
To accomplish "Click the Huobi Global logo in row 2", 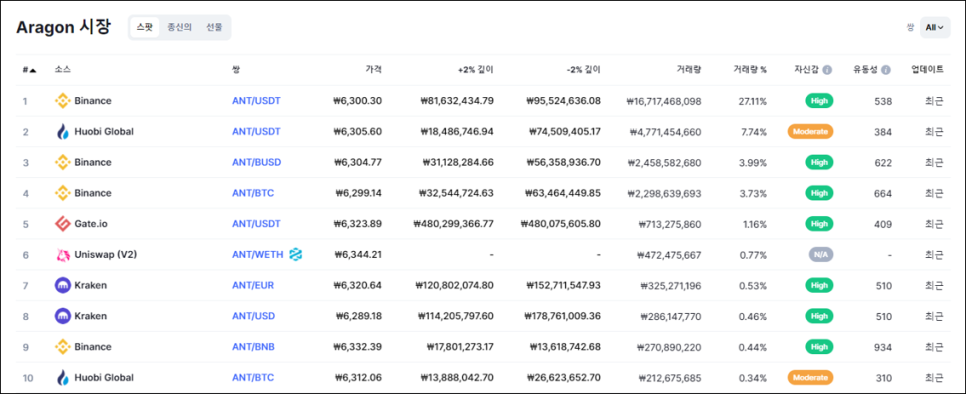I will [62, 132].
